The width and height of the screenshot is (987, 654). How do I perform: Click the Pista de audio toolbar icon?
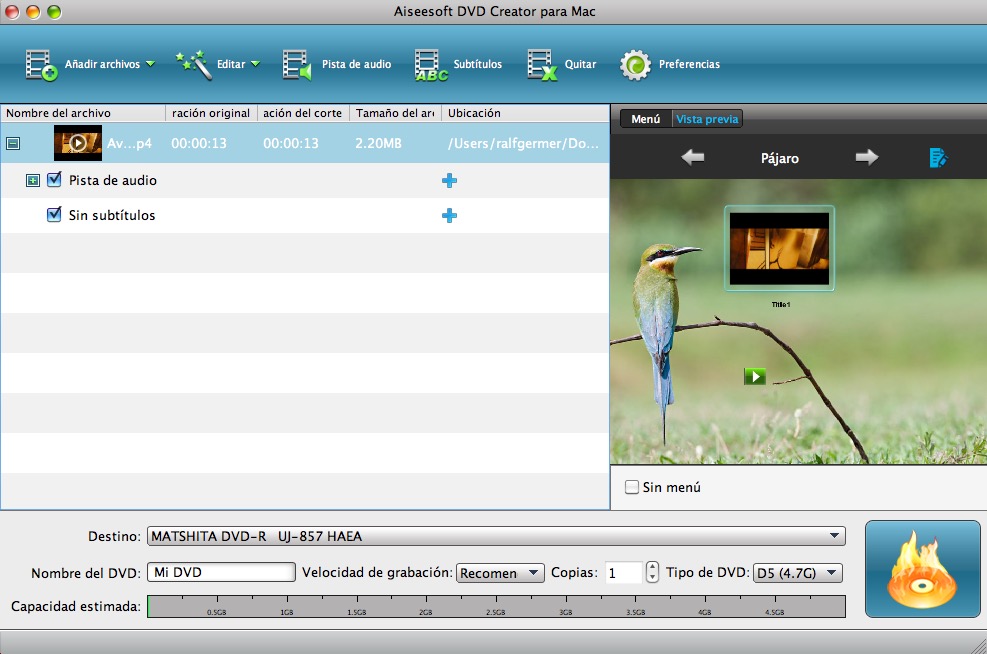297,65
